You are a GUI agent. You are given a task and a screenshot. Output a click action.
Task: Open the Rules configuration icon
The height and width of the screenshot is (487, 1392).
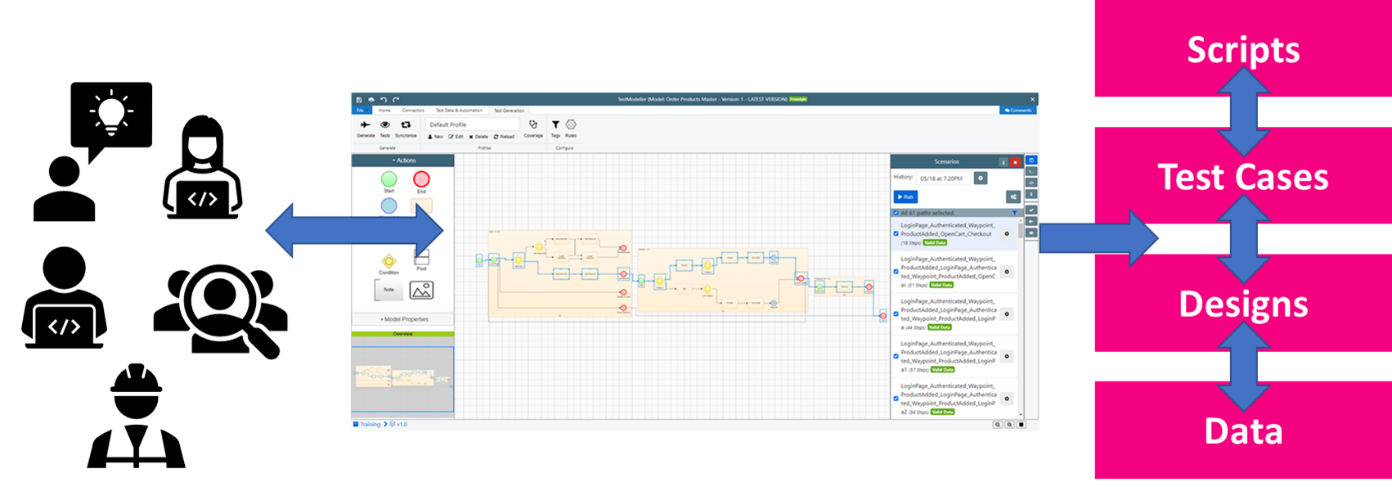pyautogui.click(x=571, y=126)
